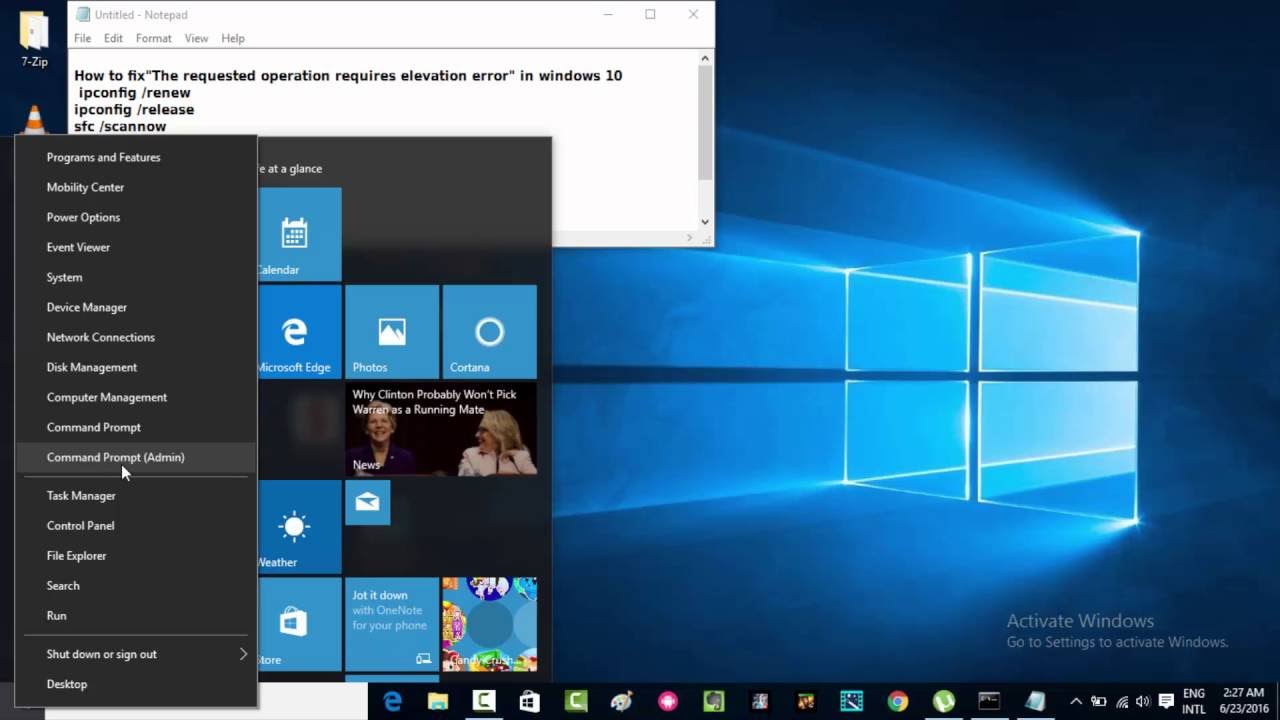Screen dimensions: 1280x720
Task: Click the 'sfc /scannow' line in Notepad
Action: tap(120, 126)
